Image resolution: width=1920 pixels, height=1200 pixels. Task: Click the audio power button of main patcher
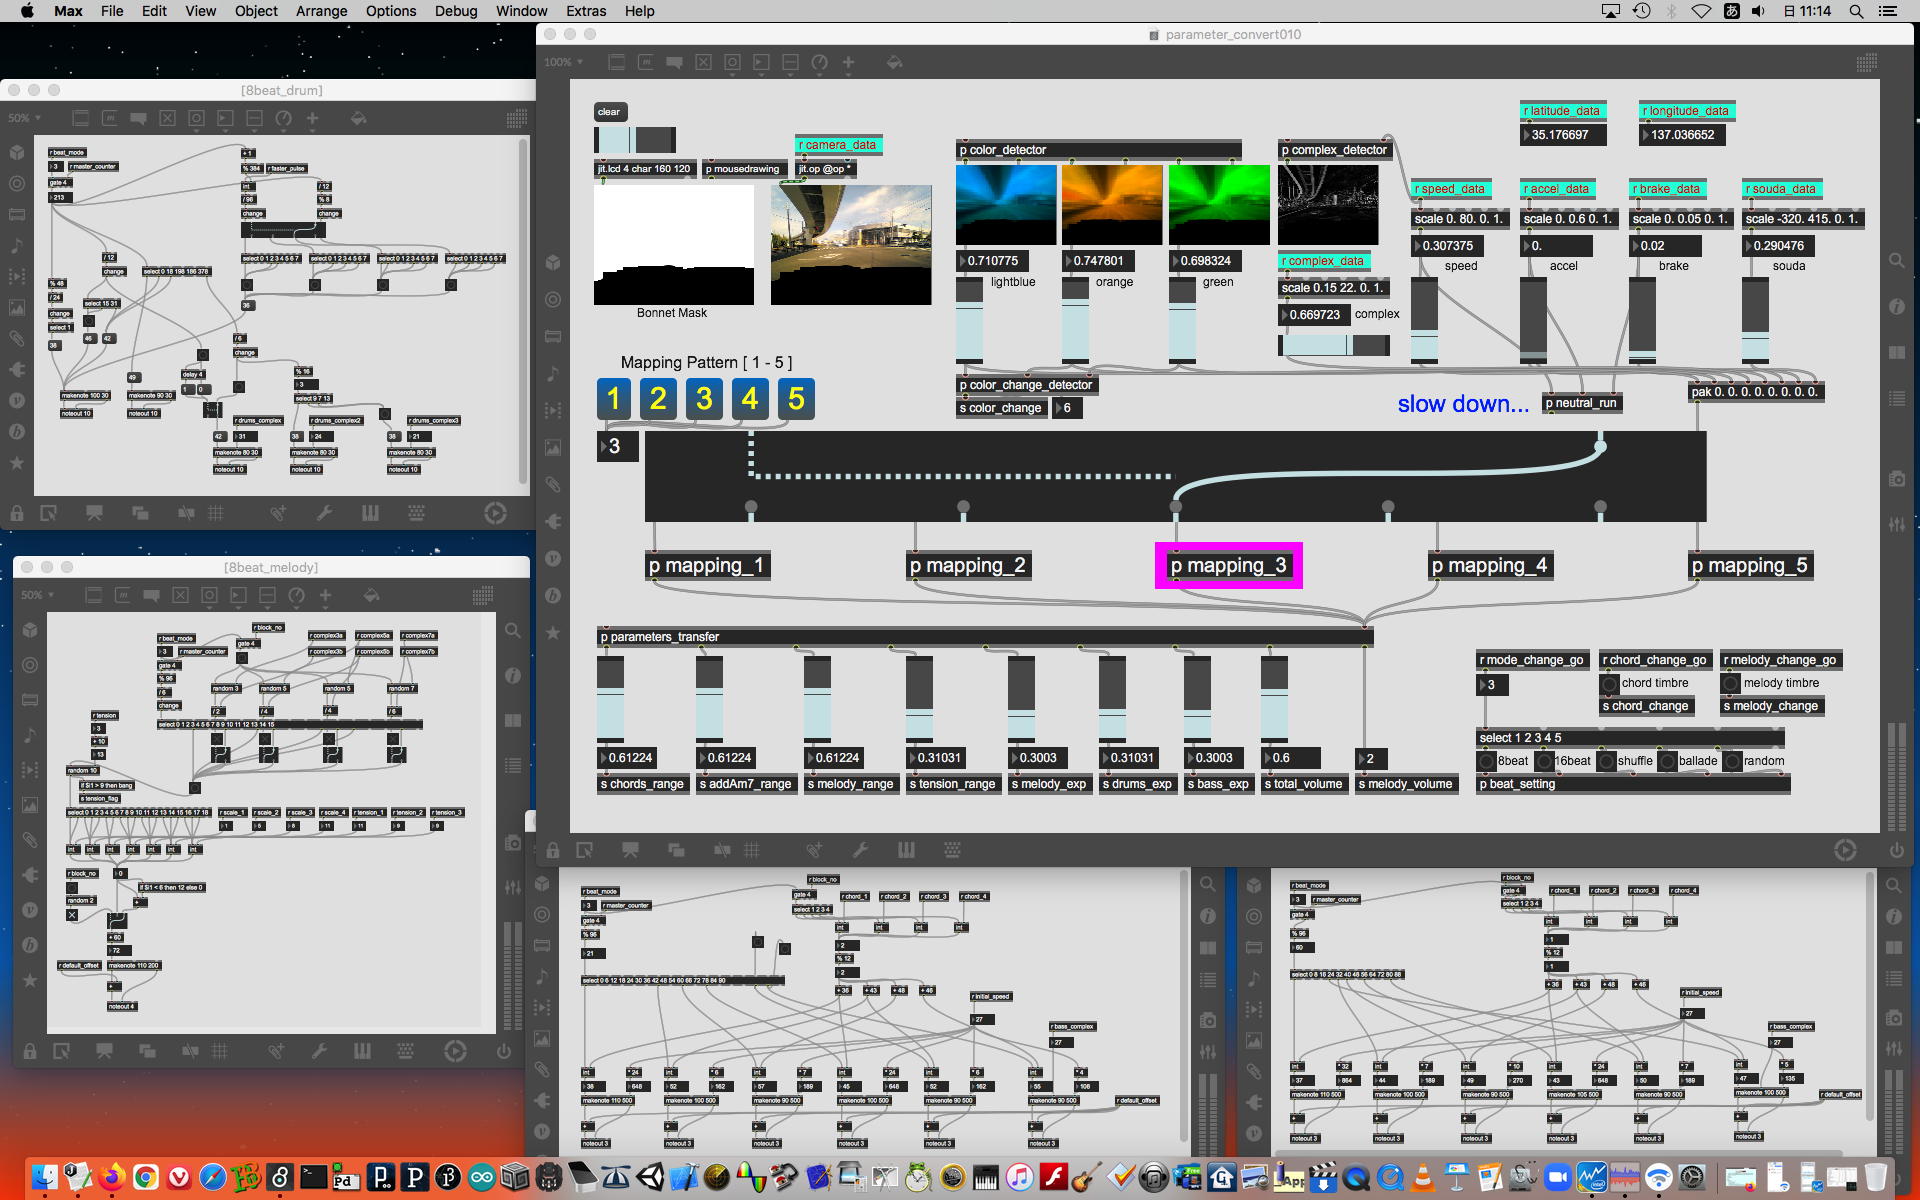1896,850
